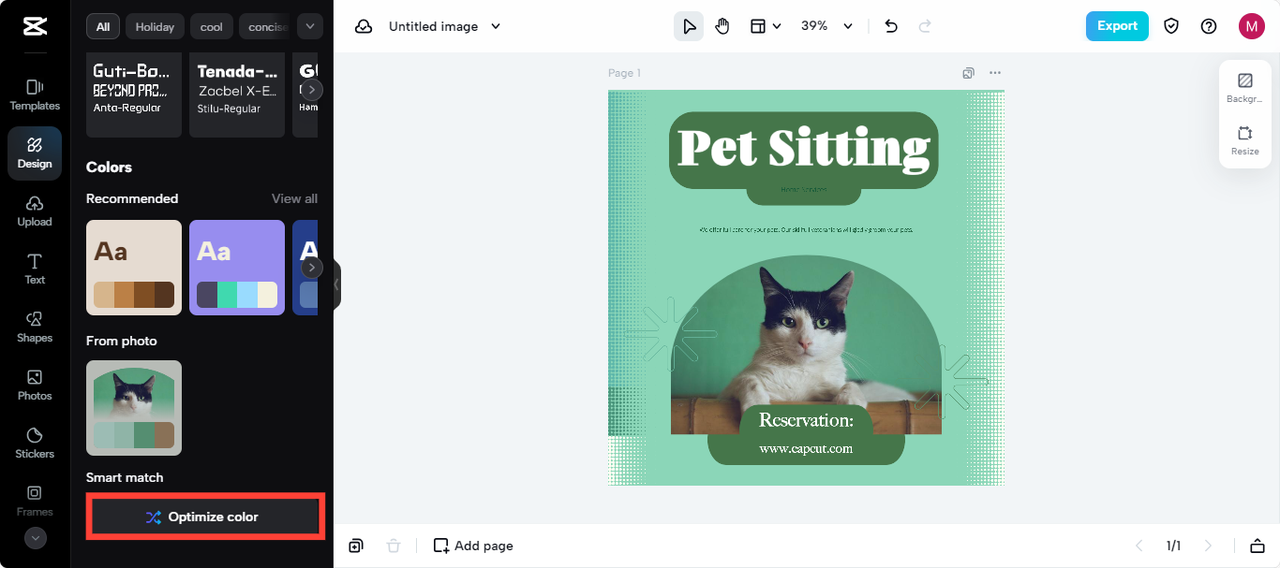
Task: Open the Stickers sidebar panel
Action: [35, 443]
